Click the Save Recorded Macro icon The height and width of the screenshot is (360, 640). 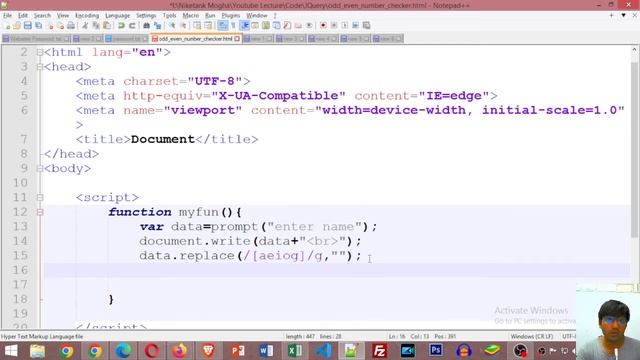point(367,26)
